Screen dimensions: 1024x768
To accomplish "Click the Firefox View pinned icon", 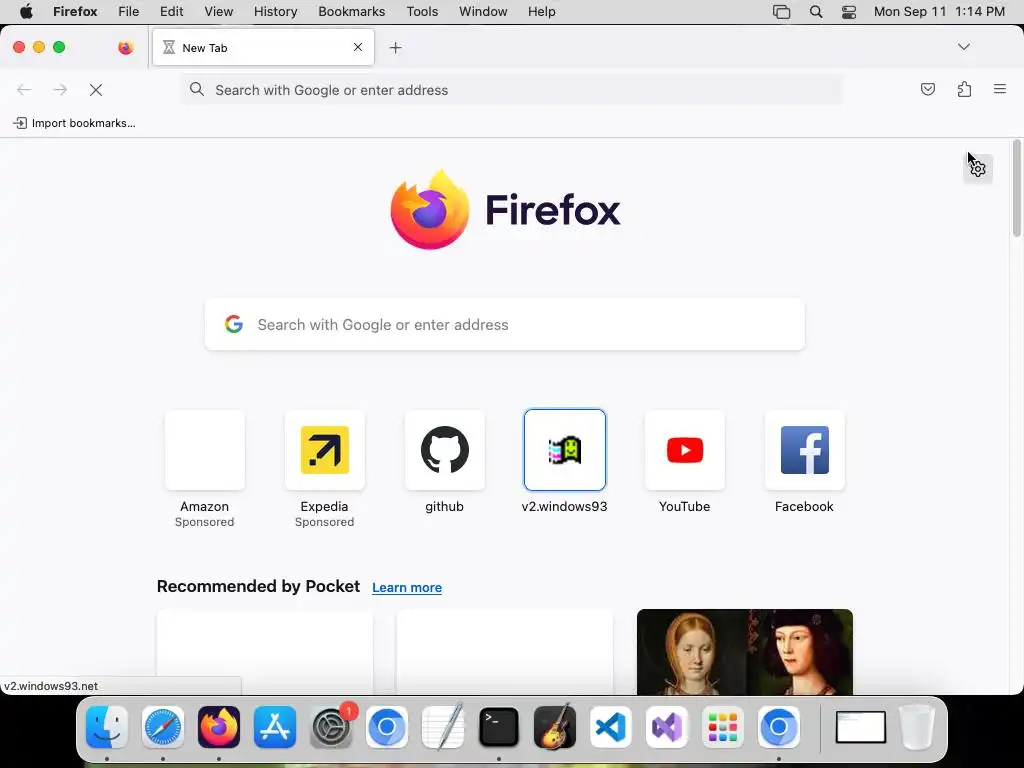I will [x=125, y=47].
